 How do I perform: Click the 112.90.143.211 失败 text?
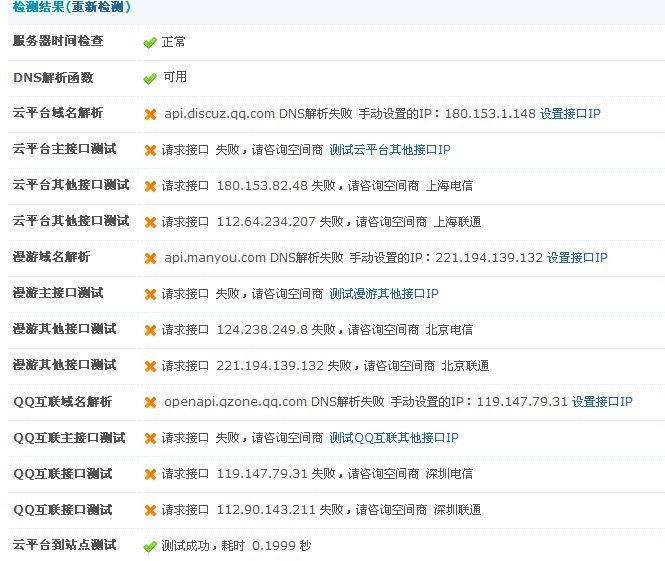coord(280,510)
